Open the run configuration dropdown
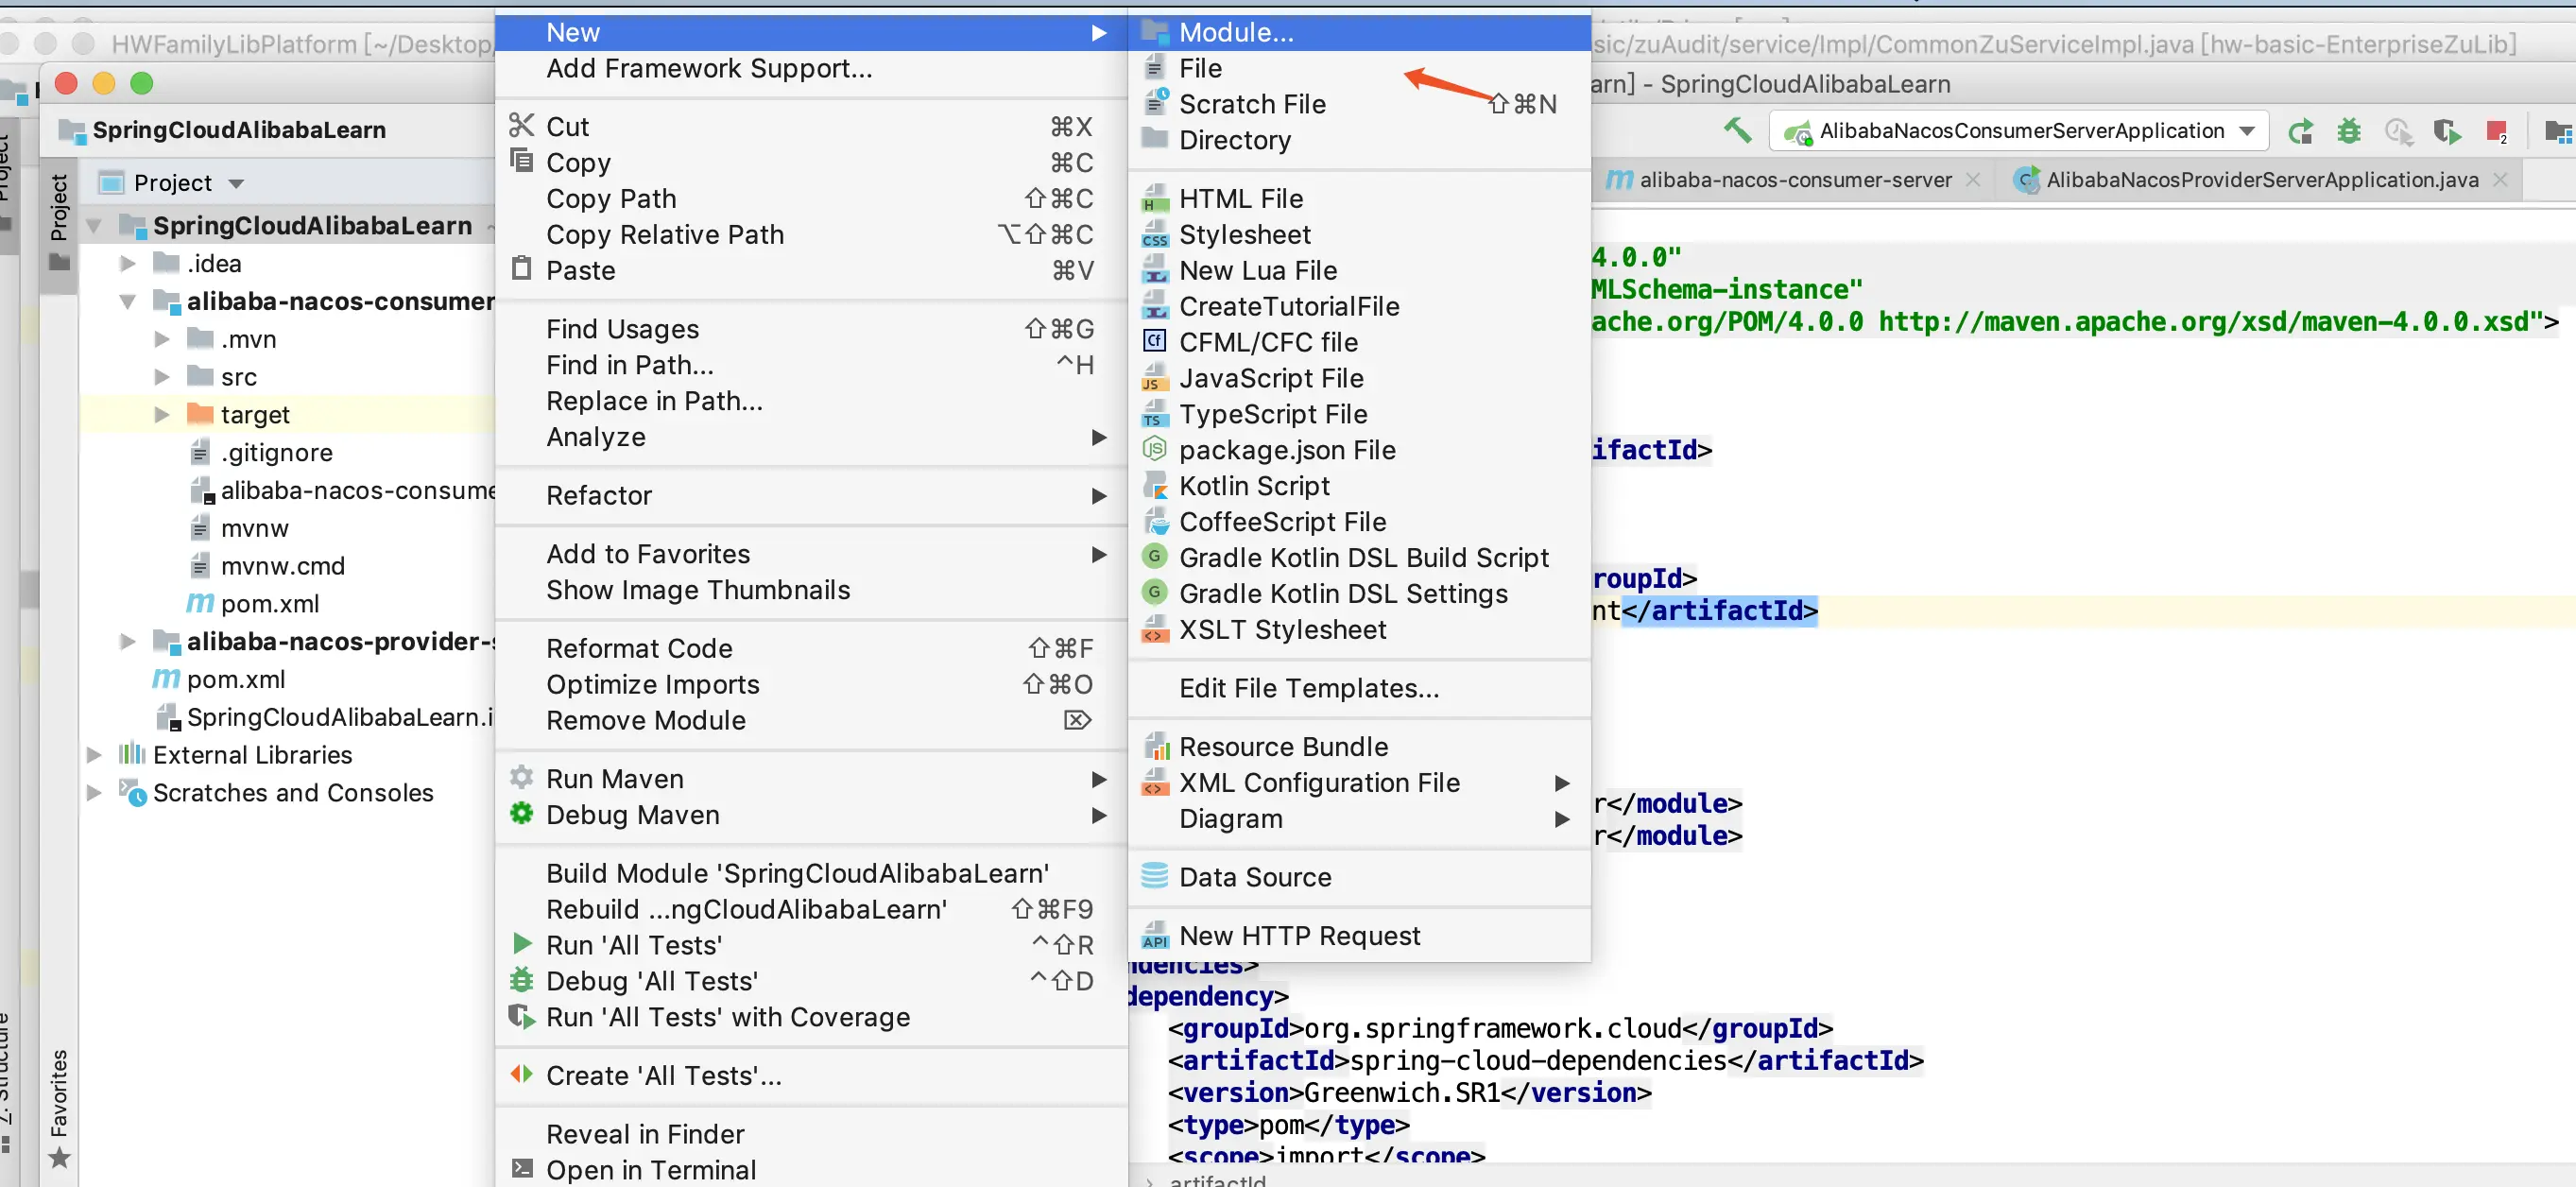Viewport: 2576px width, 1187px height. pyautogui.click(x=2247, y=131)
